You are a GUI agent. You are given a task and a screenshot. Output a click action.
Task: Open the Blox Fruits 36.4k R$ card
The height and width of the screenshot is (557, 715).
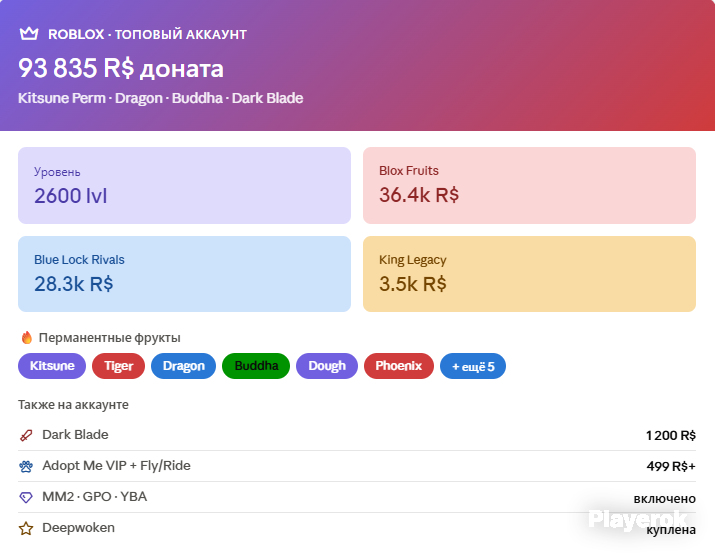[x=529, y=186]
